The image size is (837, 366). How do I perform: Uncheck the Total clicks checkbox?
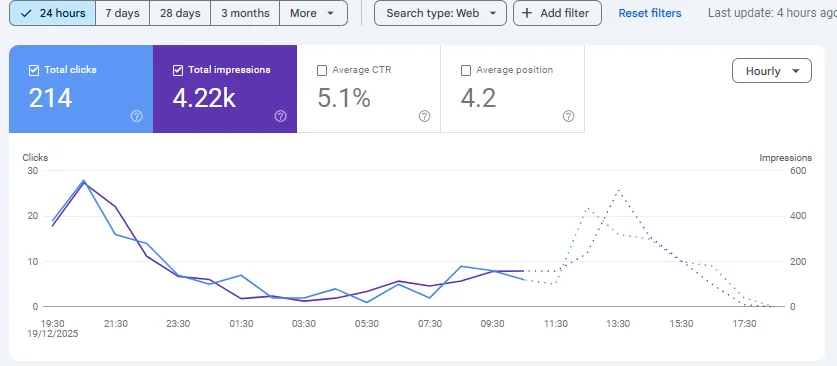click(34, 70)
